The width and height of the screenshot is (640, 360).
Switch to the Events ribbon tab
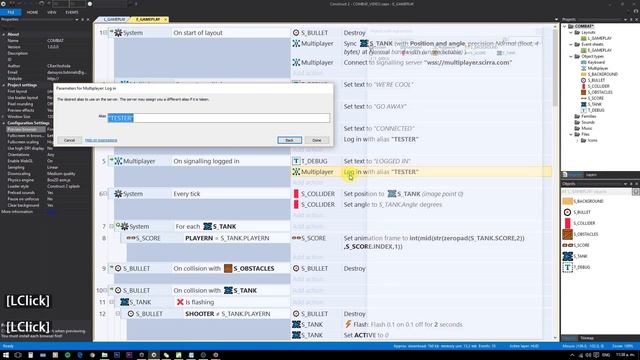(x=72, y=12)
